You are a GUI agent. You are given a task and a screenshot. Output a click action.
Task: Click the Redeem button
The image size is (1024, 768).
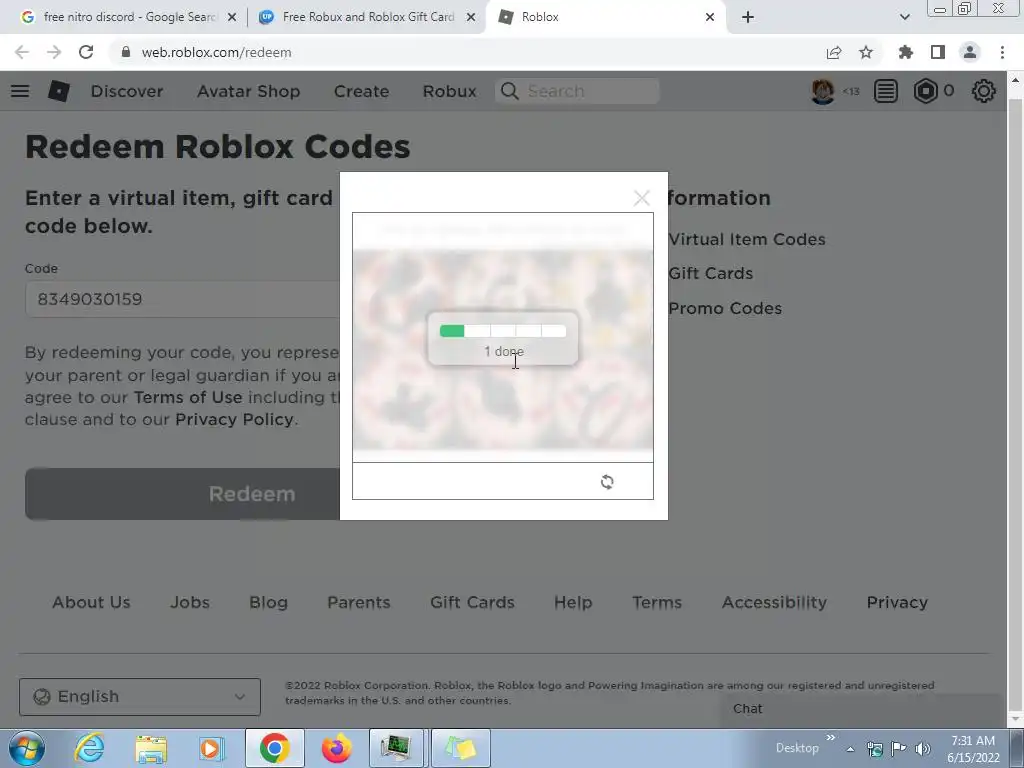tap(182, 494)
